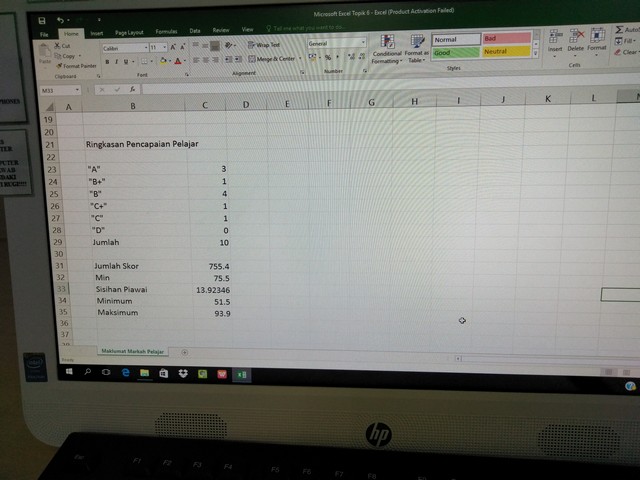Toggle Italic formatting in Font group

click(x=116, y=61)
